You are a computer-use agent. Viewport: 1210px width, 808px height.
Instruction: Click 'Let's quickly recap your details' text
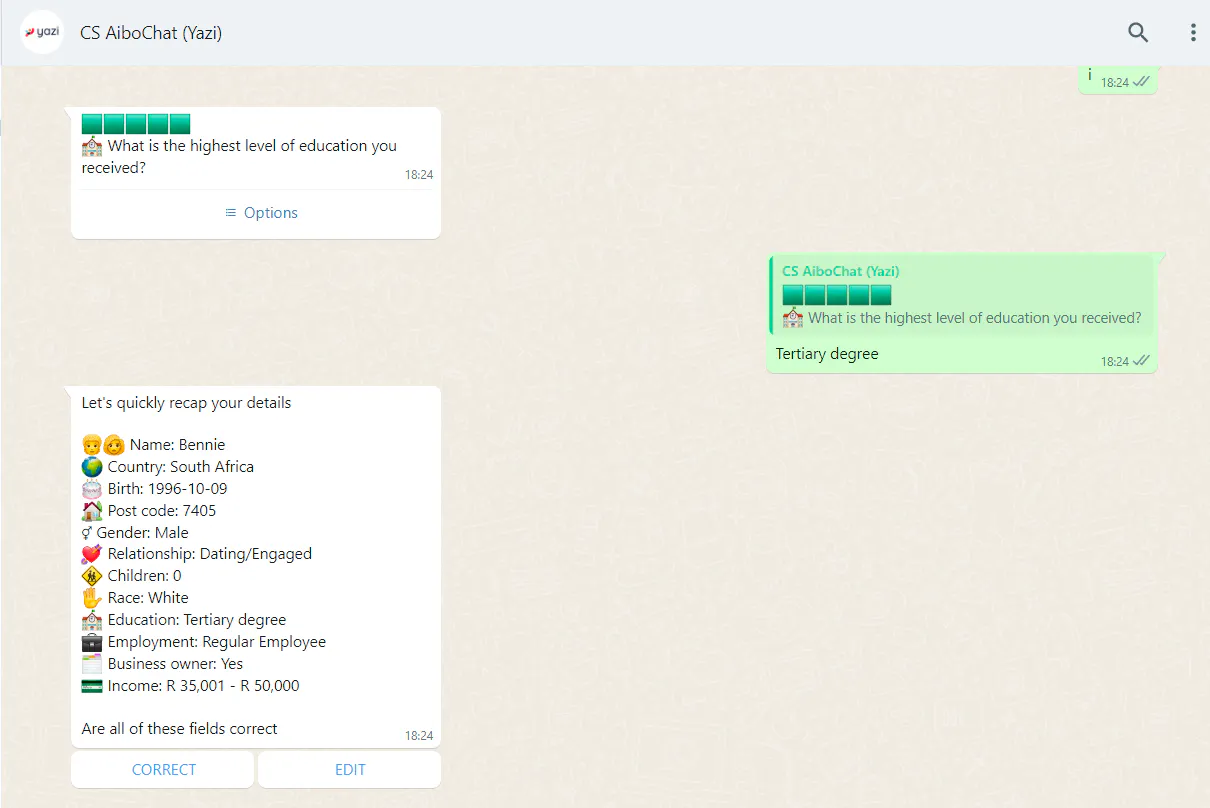(186, 403)
